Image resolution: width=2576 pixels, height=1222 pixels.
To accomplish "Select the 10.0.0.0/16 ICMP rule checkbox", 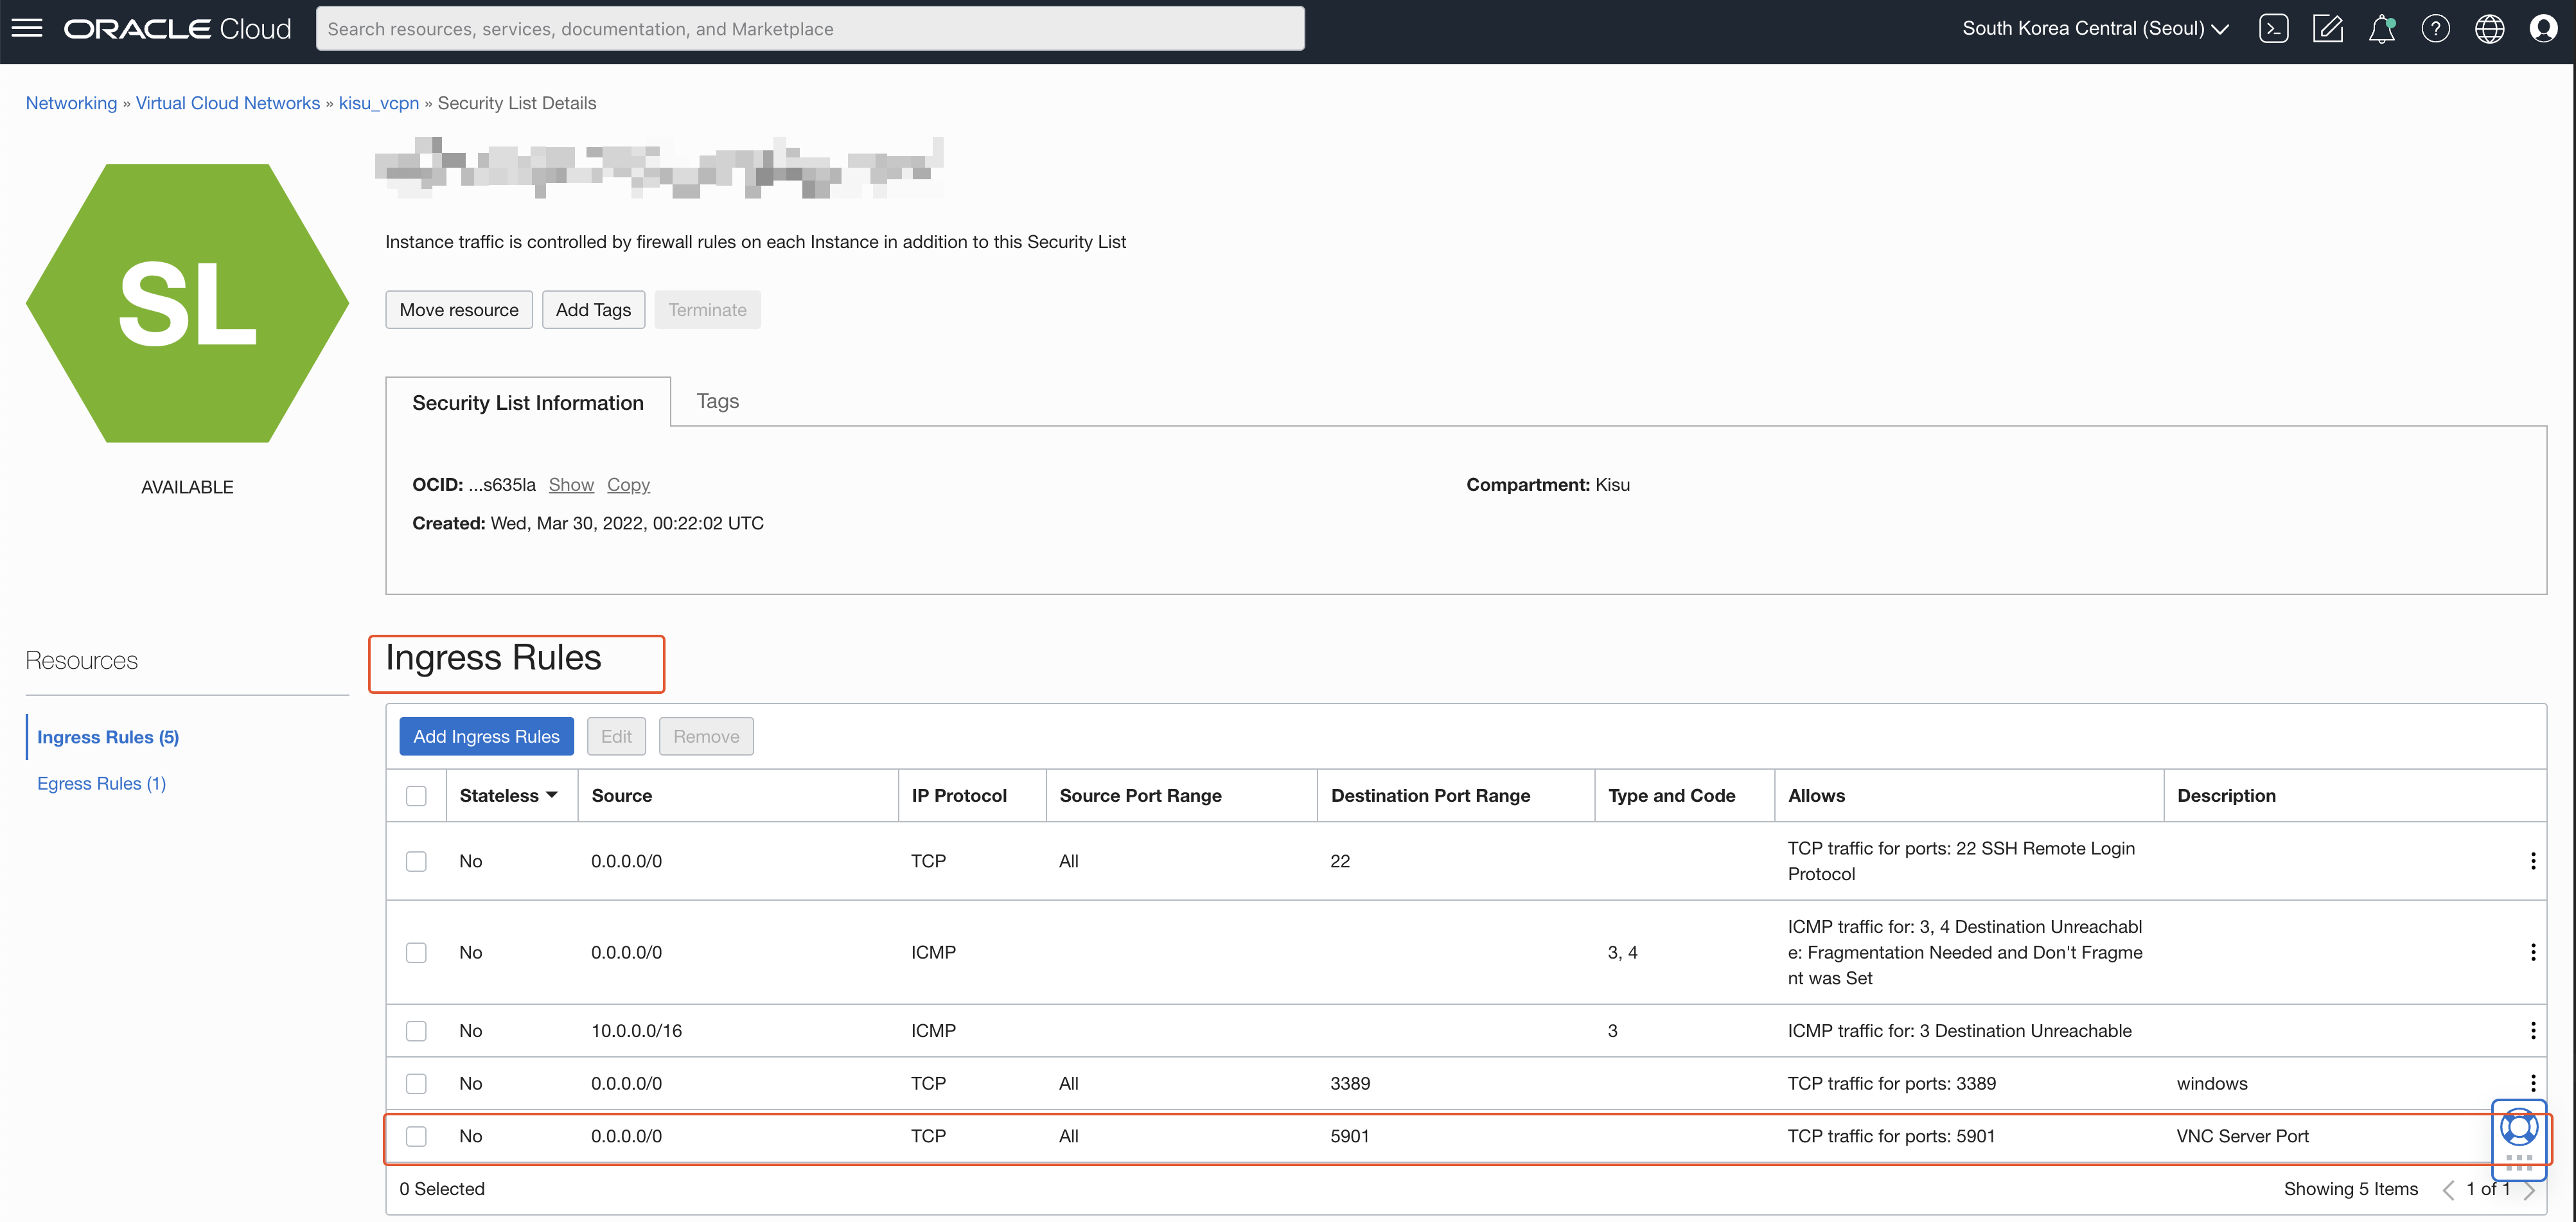I will tap(416, 1030).
